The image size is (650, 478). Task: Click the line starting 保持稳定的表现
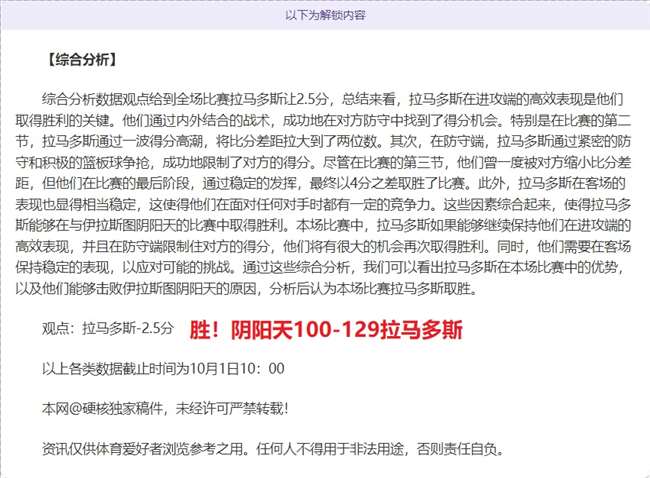(321, 267)
